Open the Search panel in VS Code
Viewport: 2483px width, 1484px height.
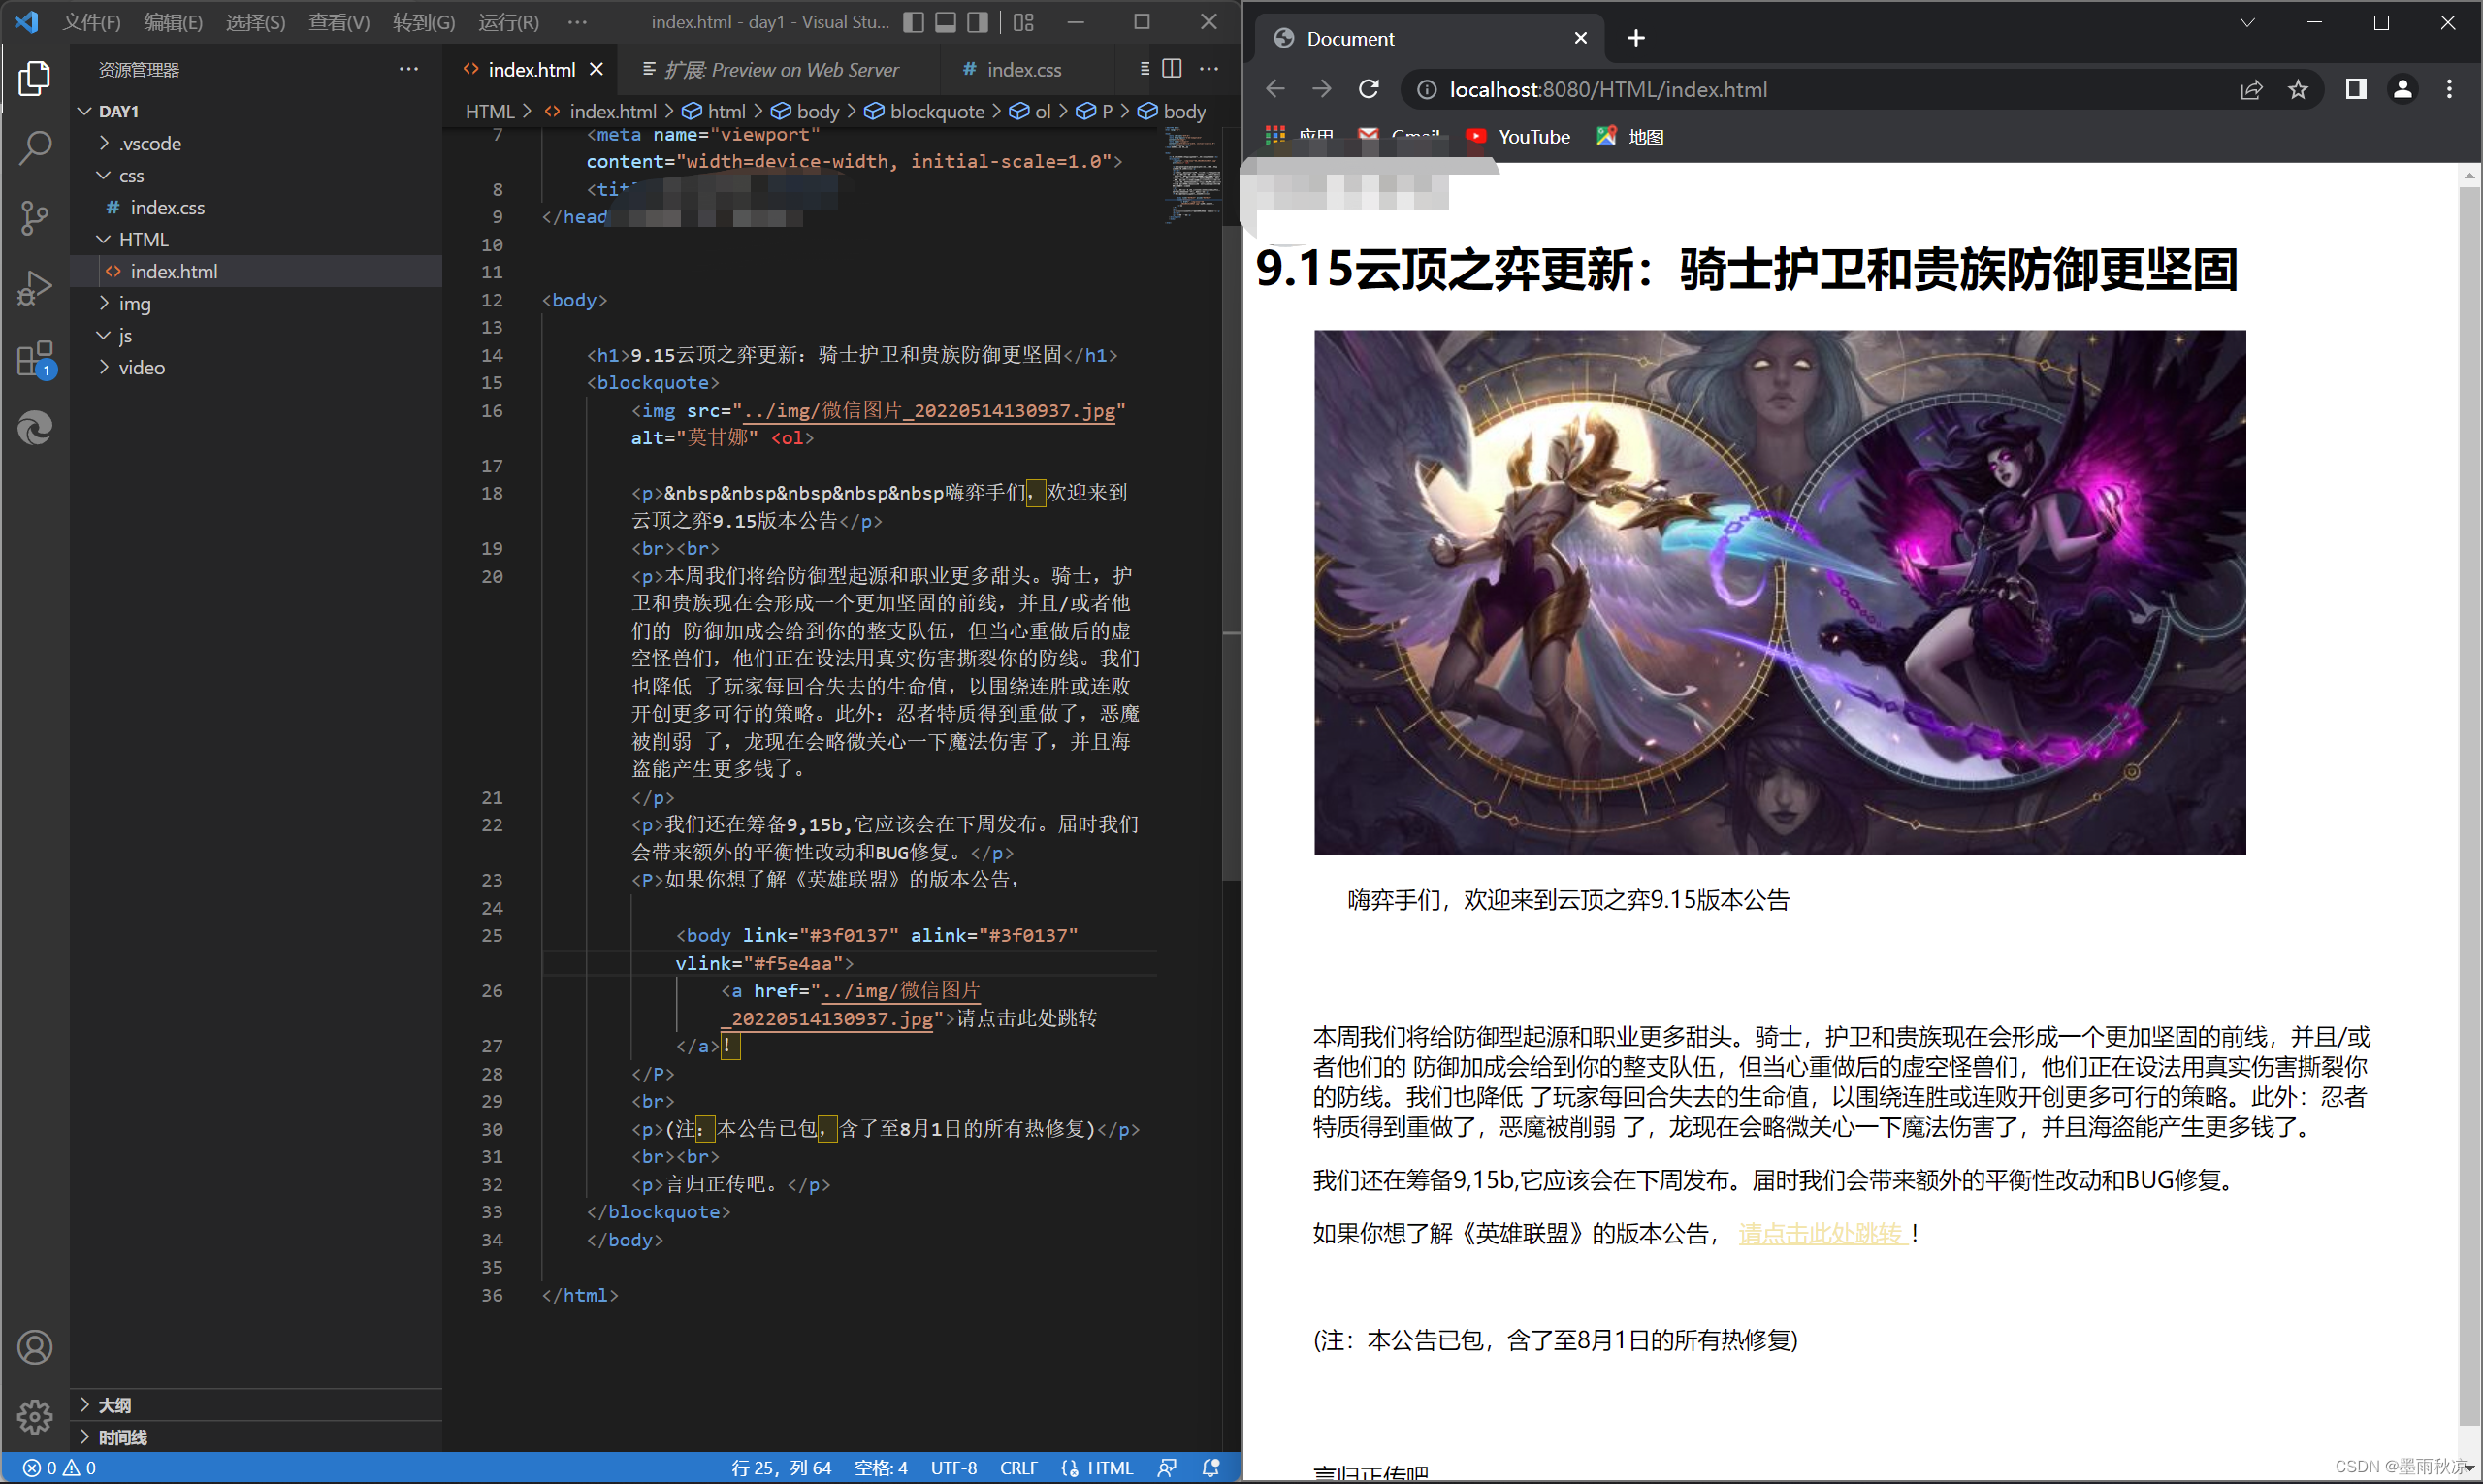(35, 147)
